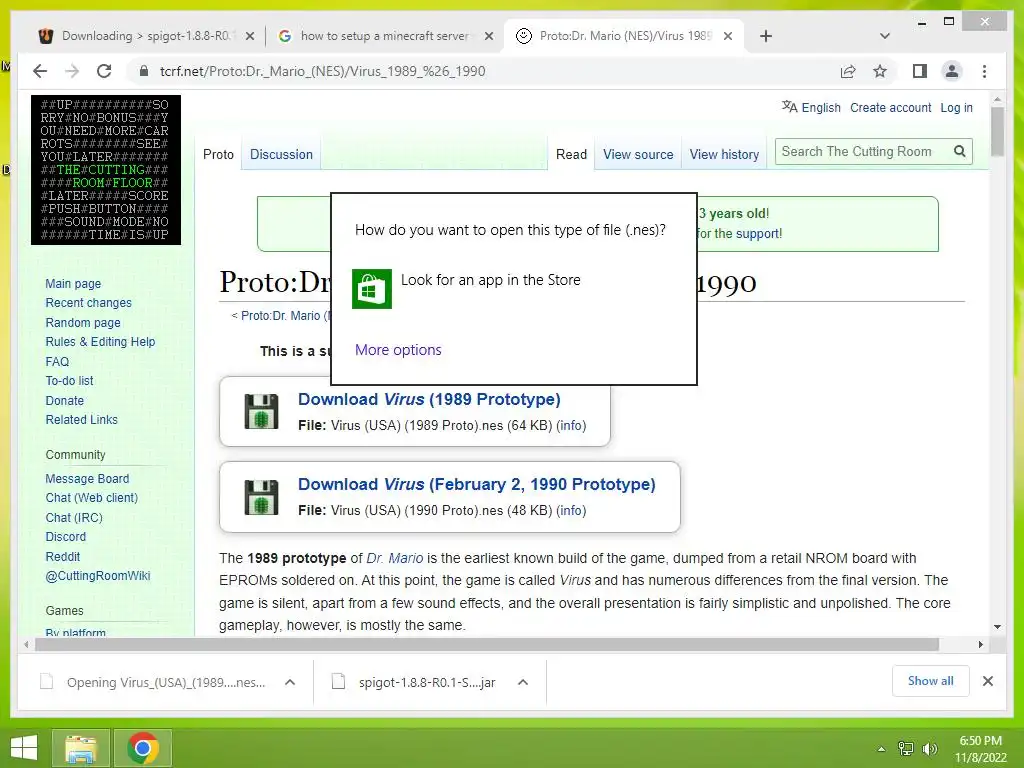Close the minecraft server search tab
Screen dimensions: 1024x768
pyautogui.click(x=488, y=36)
